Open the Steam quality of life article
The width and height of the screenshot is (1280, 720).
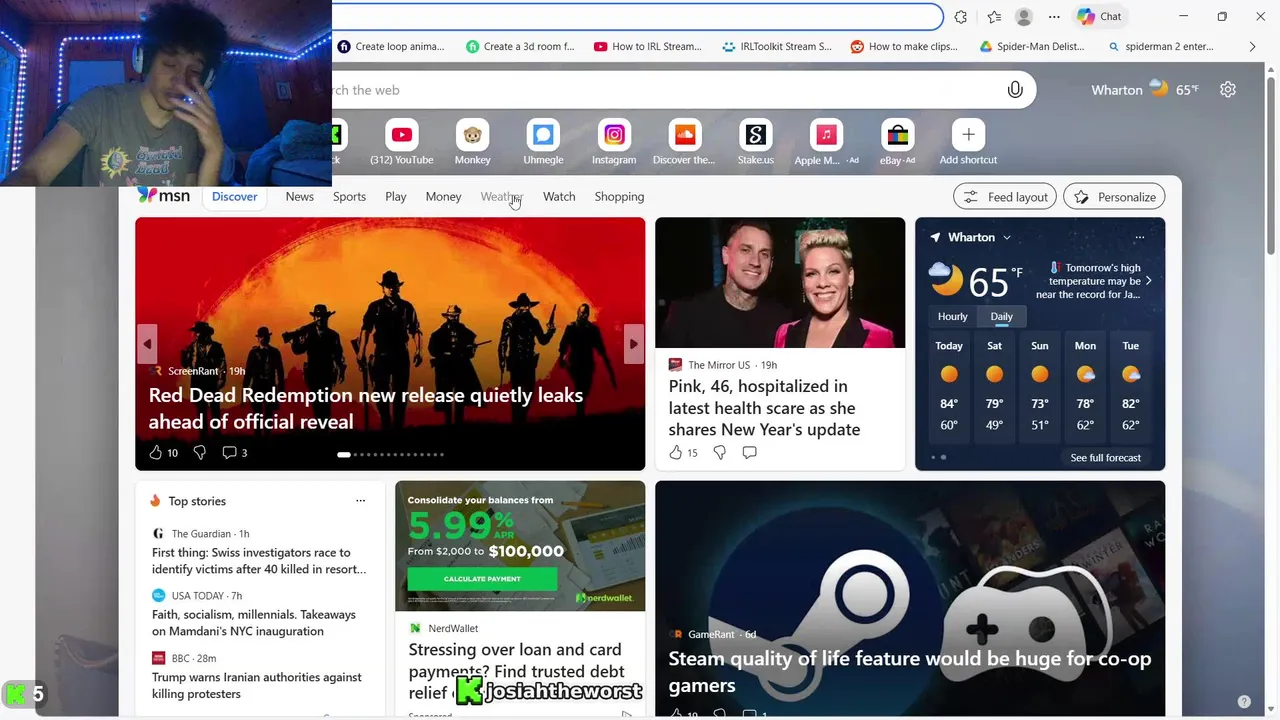[x=910, y=672]
